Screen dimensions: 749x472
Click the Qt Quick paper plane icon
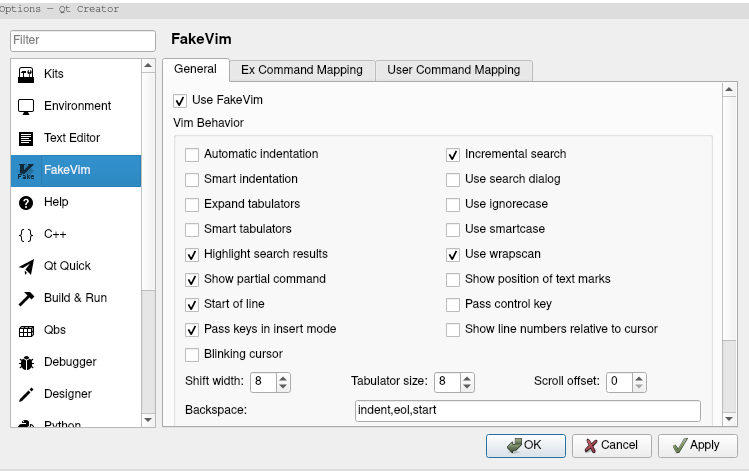26,267
